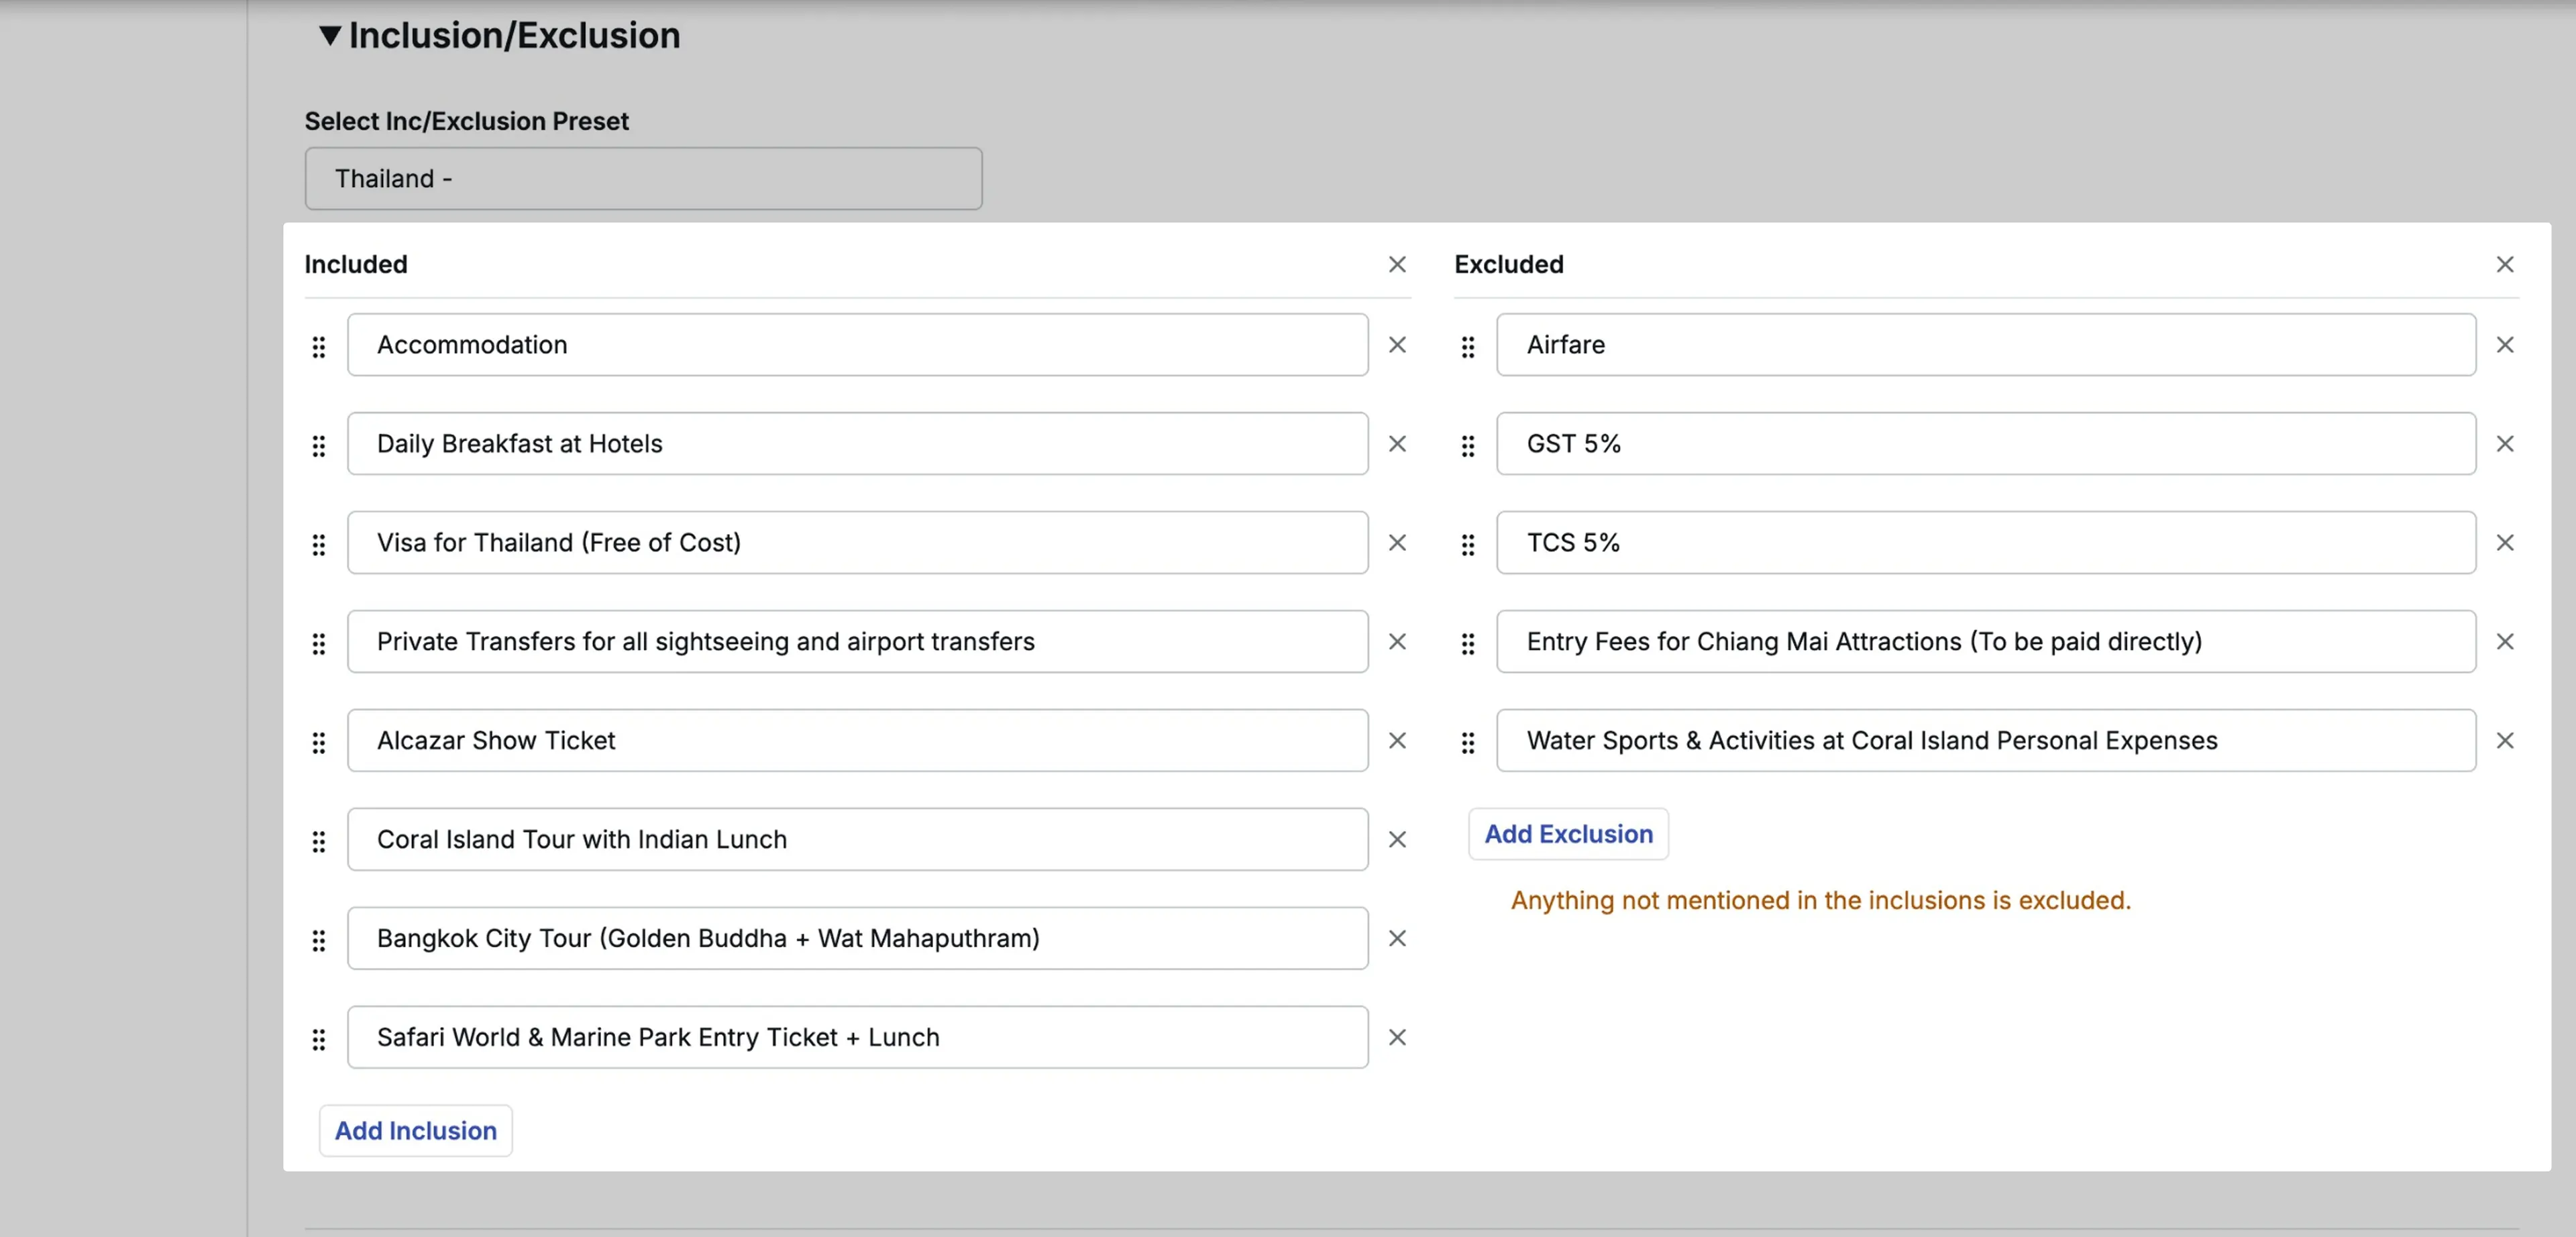Click the 'Anything not mentioned in the inclusions' note
This screenshot has width=2576, height=1237.
click(x=1820, y=900)
